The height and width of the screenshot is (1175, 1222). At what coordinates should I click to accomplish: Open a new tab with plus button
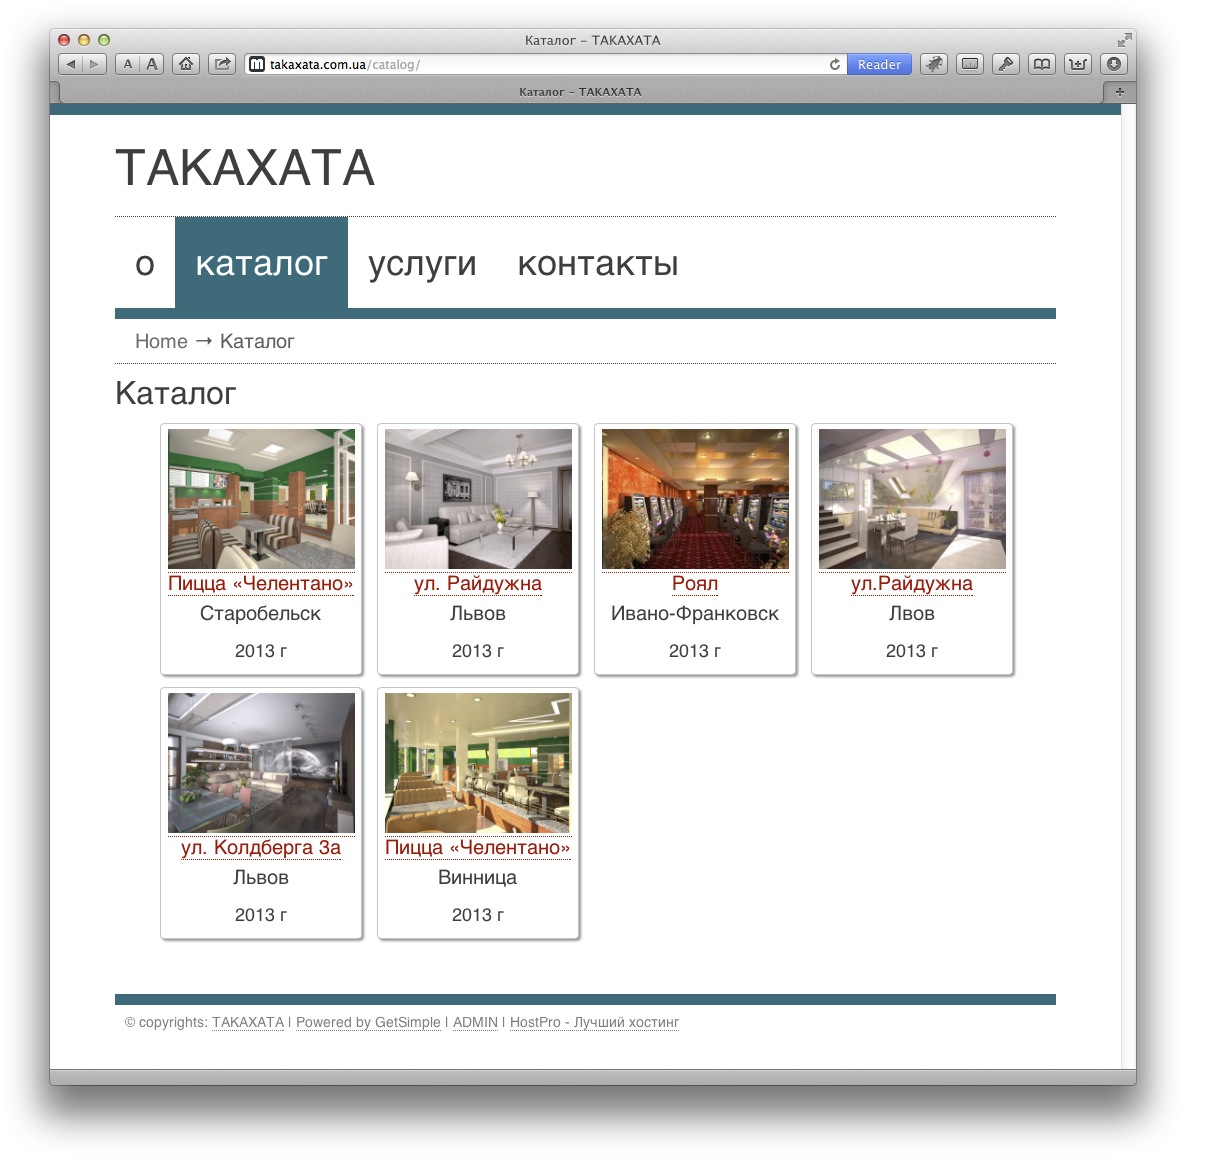pyautogui.click(x=1119, y=92)
